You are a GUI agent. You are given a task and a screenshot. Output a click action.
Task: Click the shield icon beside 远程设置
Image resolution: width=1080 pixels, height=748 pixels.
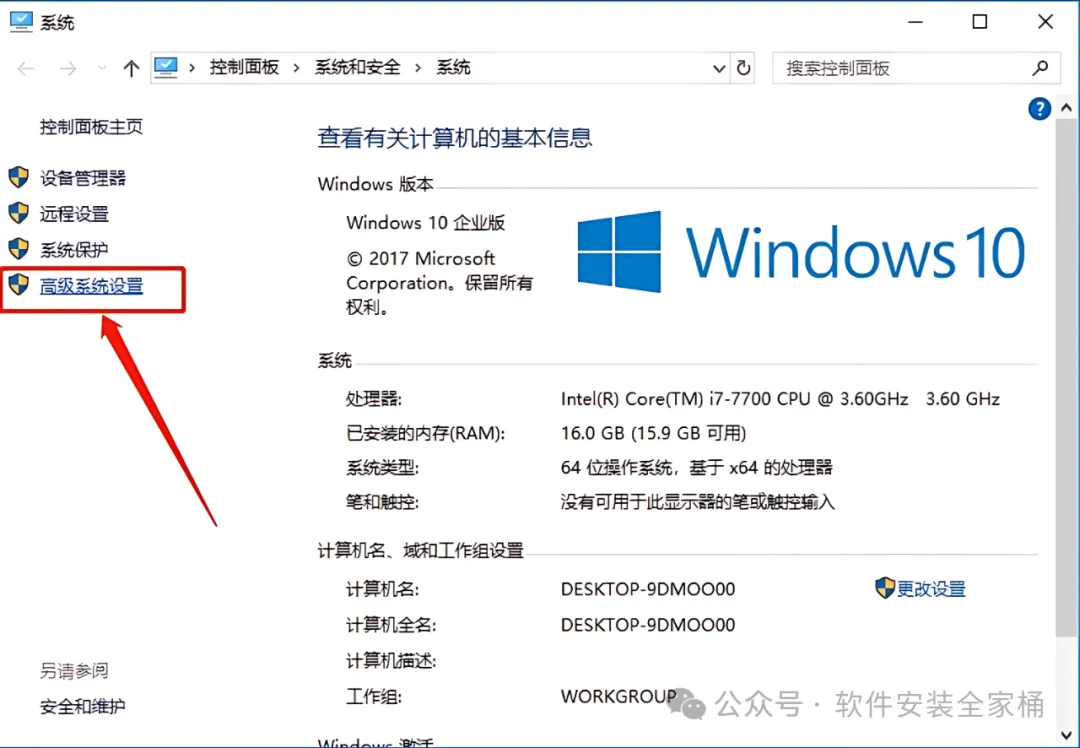pyautogui.click(x=19, y=214)
